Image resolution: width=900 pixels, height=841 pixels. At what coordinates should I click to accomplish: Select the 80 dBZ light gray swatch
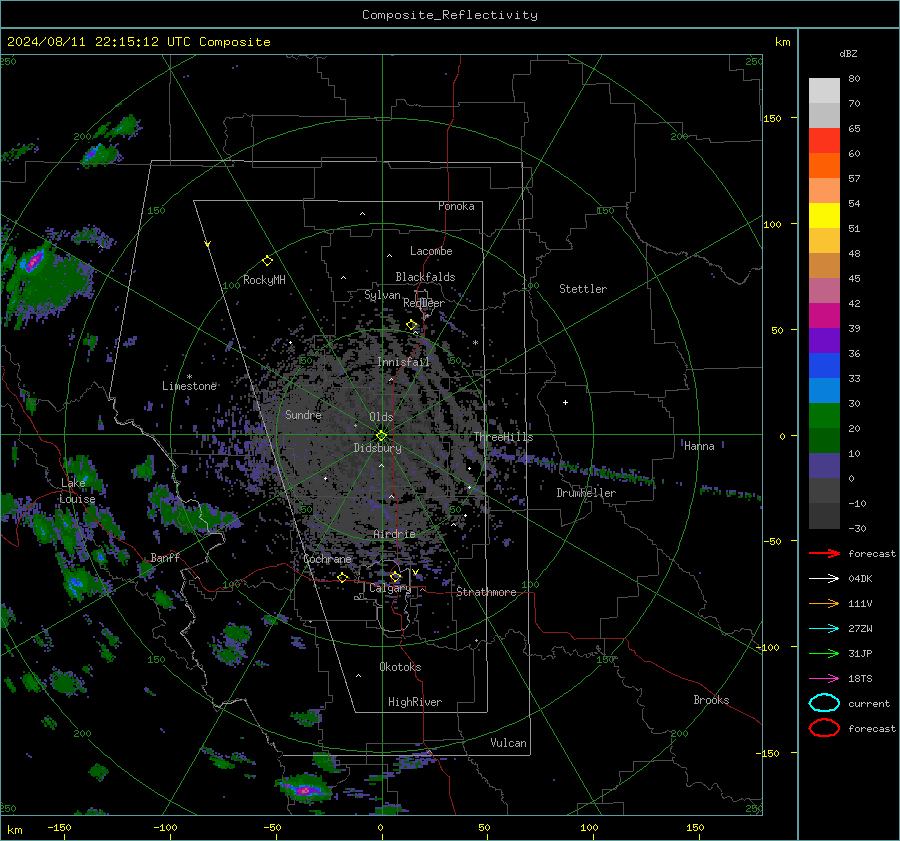click(824, 90)
